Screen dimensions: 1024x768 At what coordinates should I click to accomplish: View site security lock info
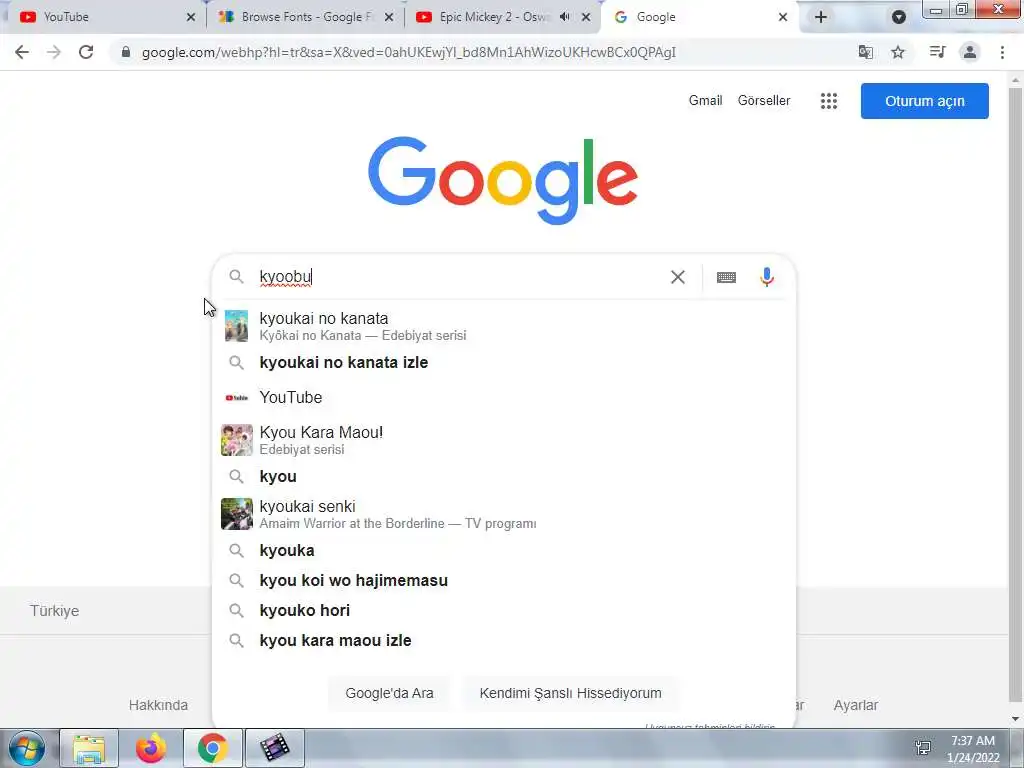(126, 52)
